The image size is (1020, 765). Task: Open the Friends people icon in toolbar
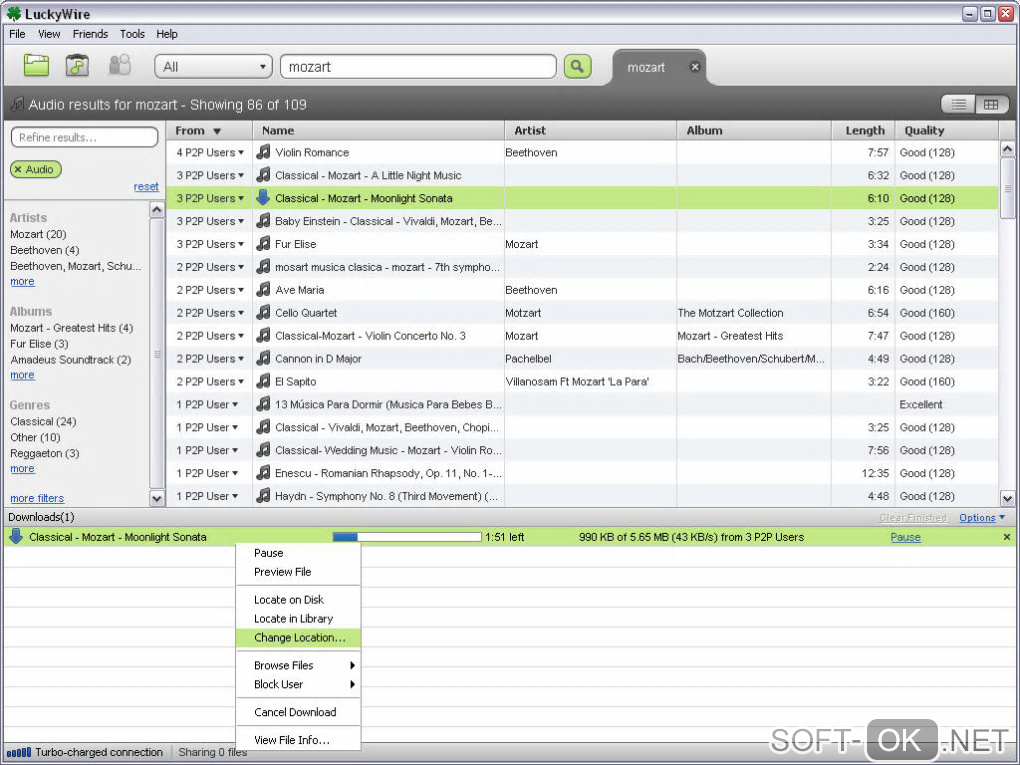click(120, 65)
